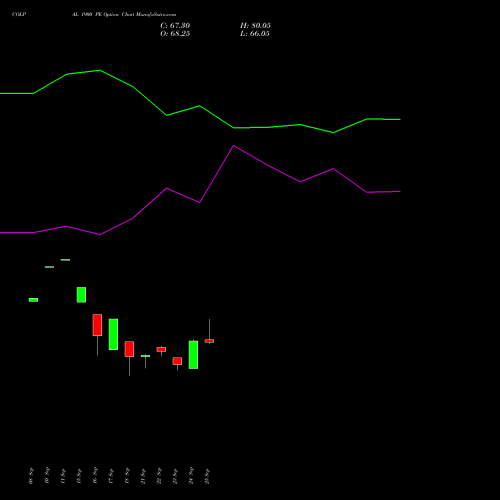
Task: Click the low price value L: 66.05
Action: pyautogui.click(x=255, y=34)
